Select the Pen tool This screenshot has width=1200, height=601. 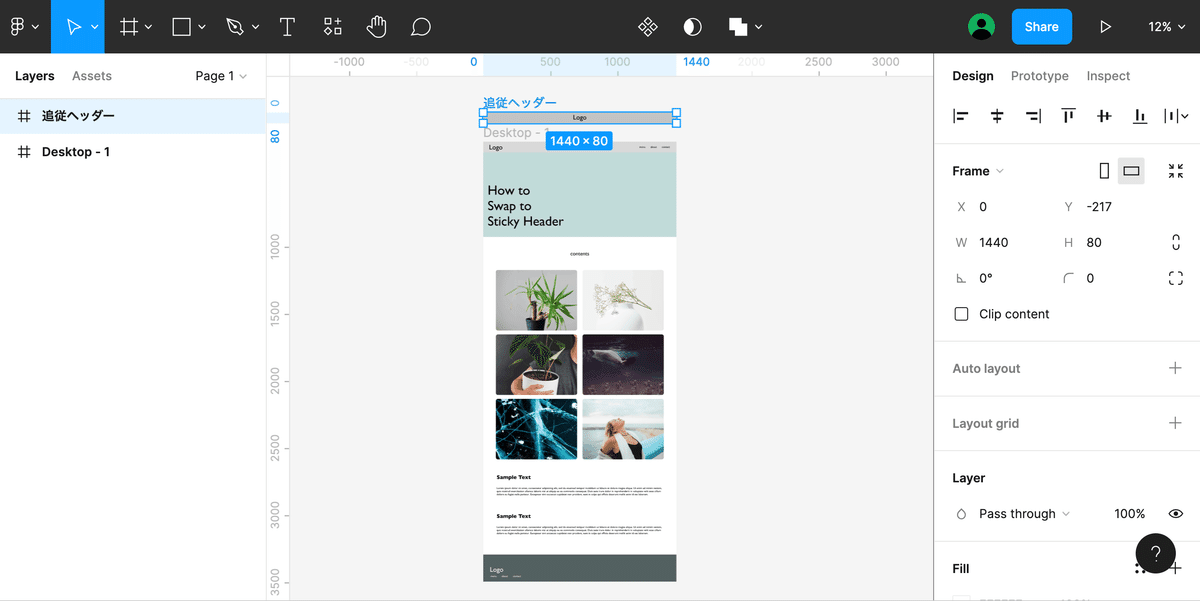coord(234,27)
